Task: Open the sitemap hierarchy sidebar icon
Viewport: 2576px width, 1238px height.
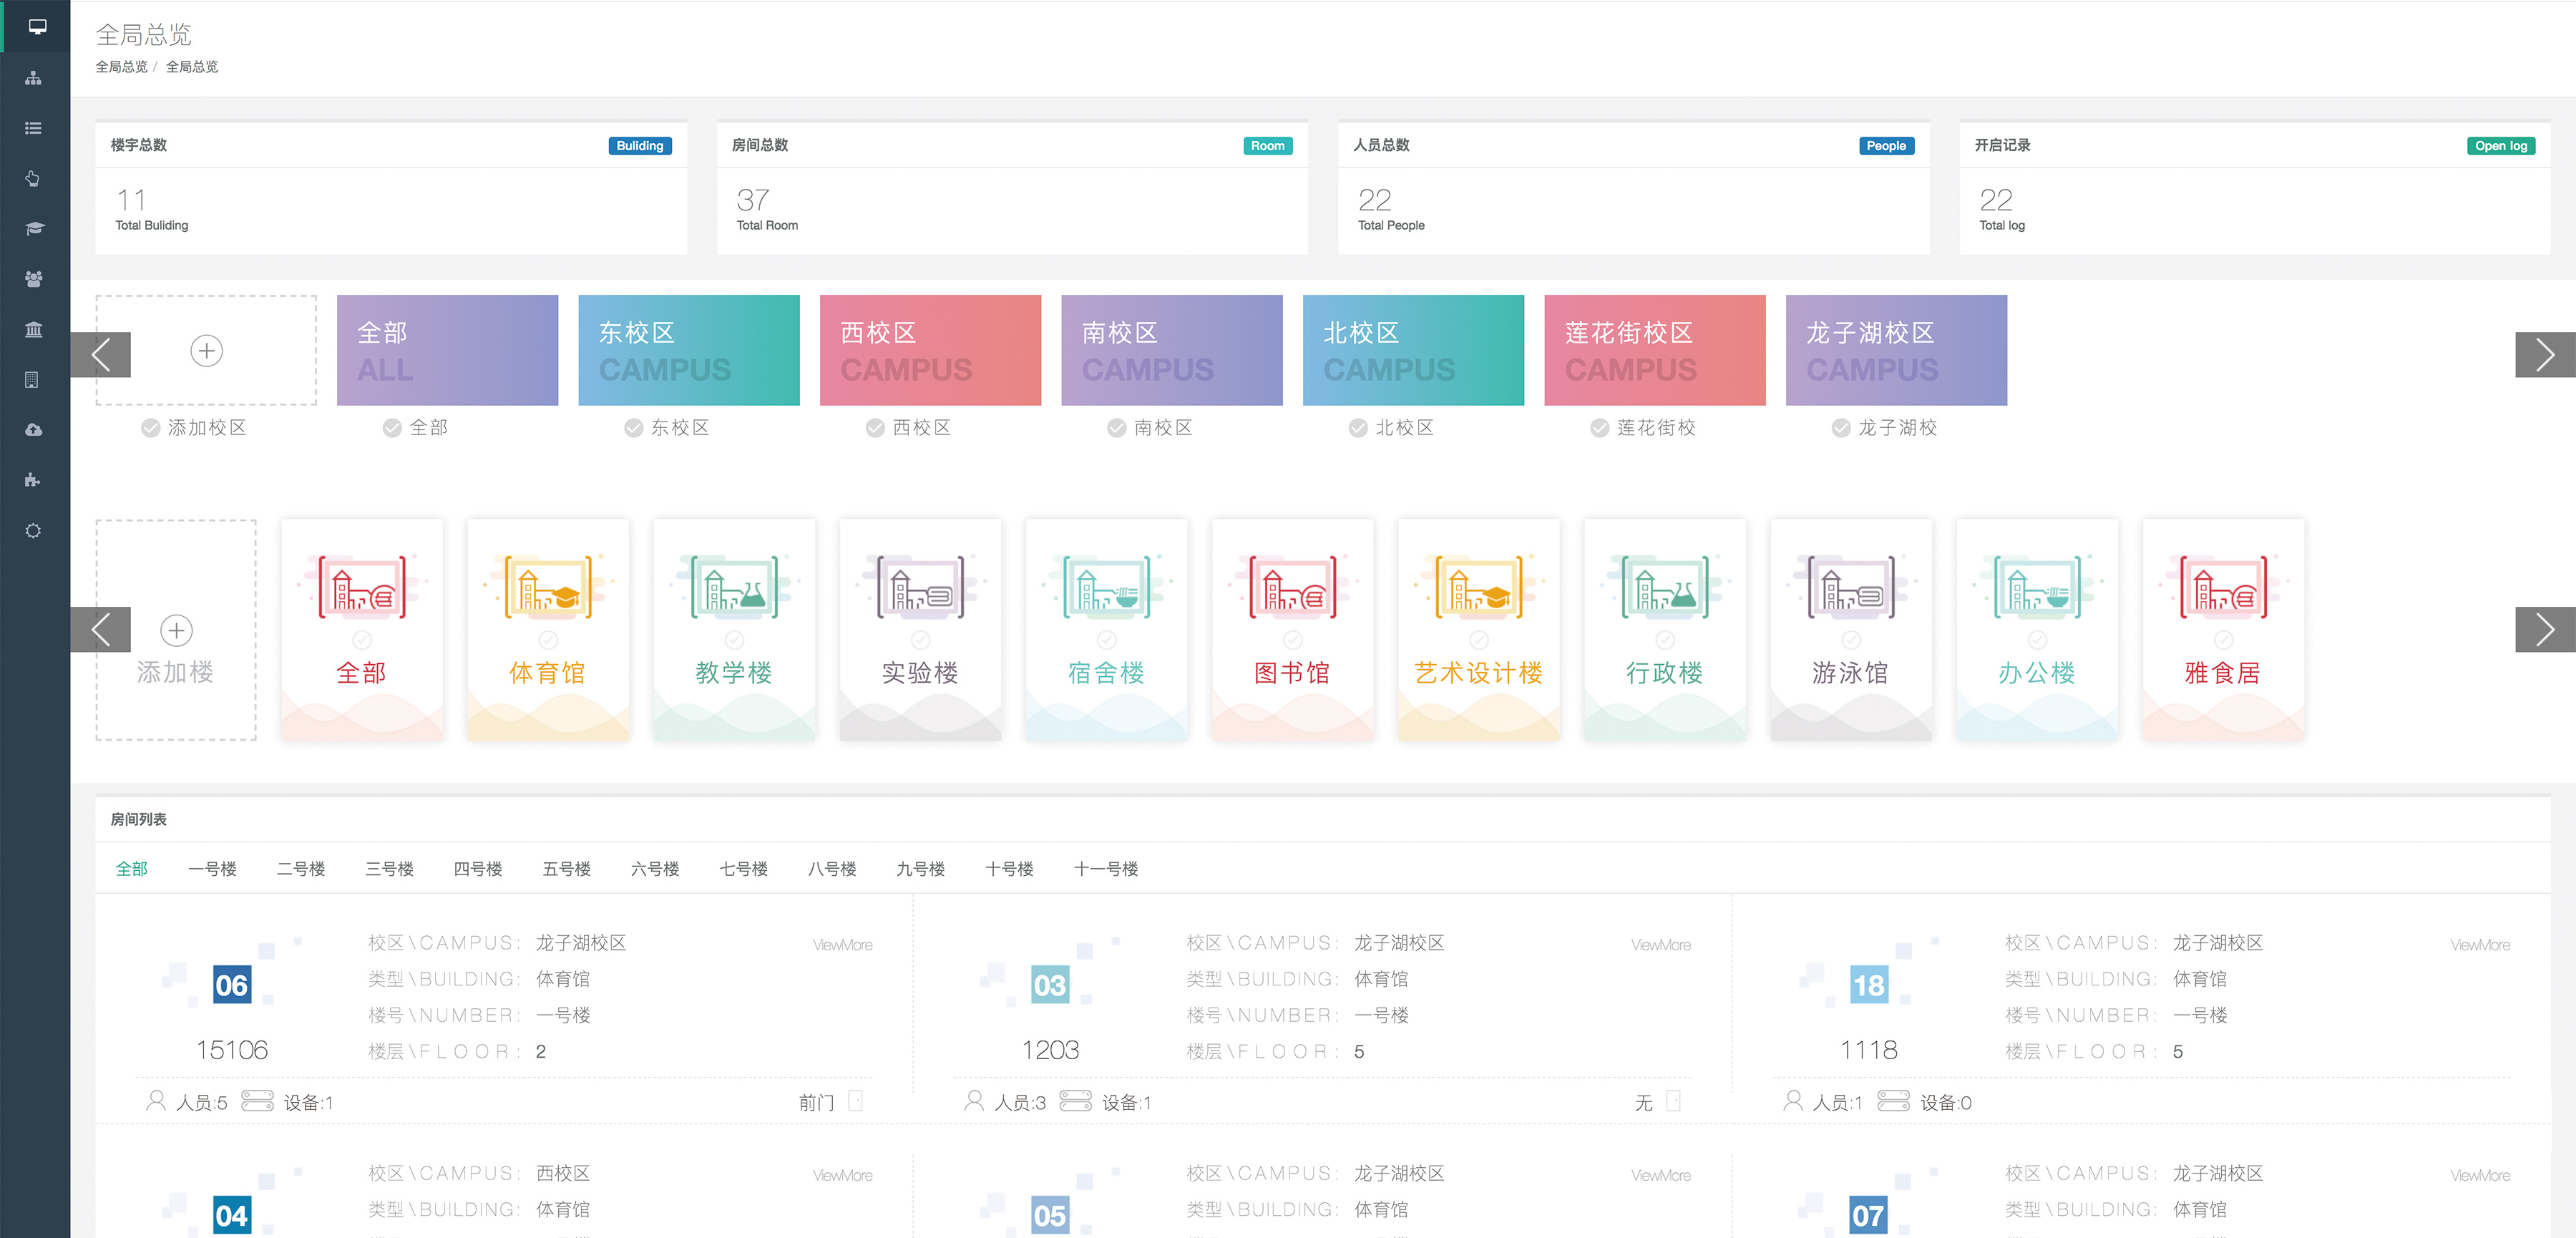Action: coord(34,78)
